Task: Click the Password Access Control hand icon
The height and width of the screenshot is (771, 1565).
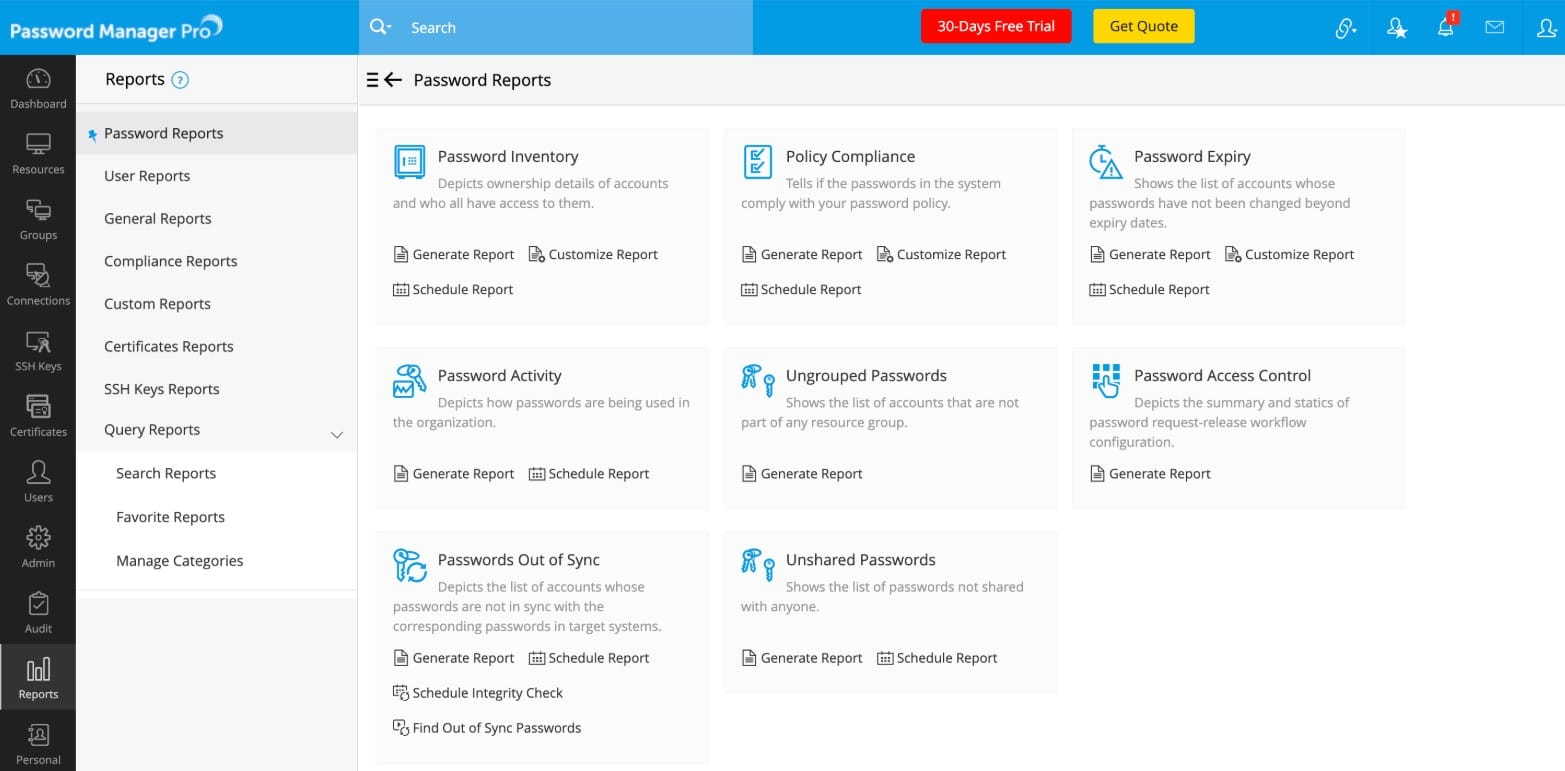Action: click(1106, 381)
